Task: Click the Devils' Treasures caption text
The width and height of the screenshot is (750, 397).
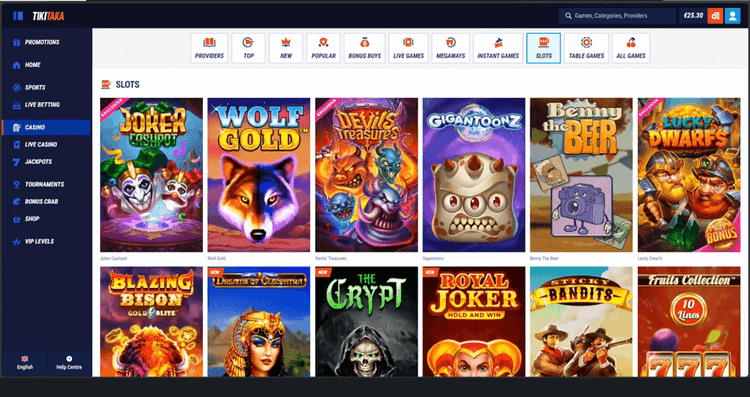Action: pos(331,258)
